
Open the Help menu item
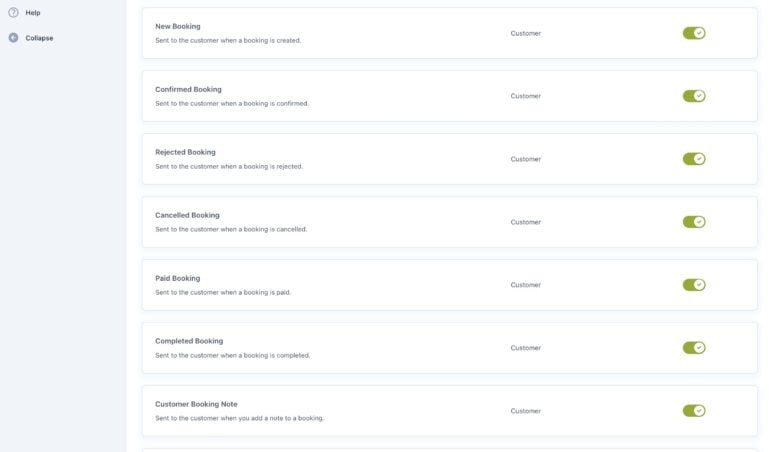pyautogui.click(x=33, y=13)
